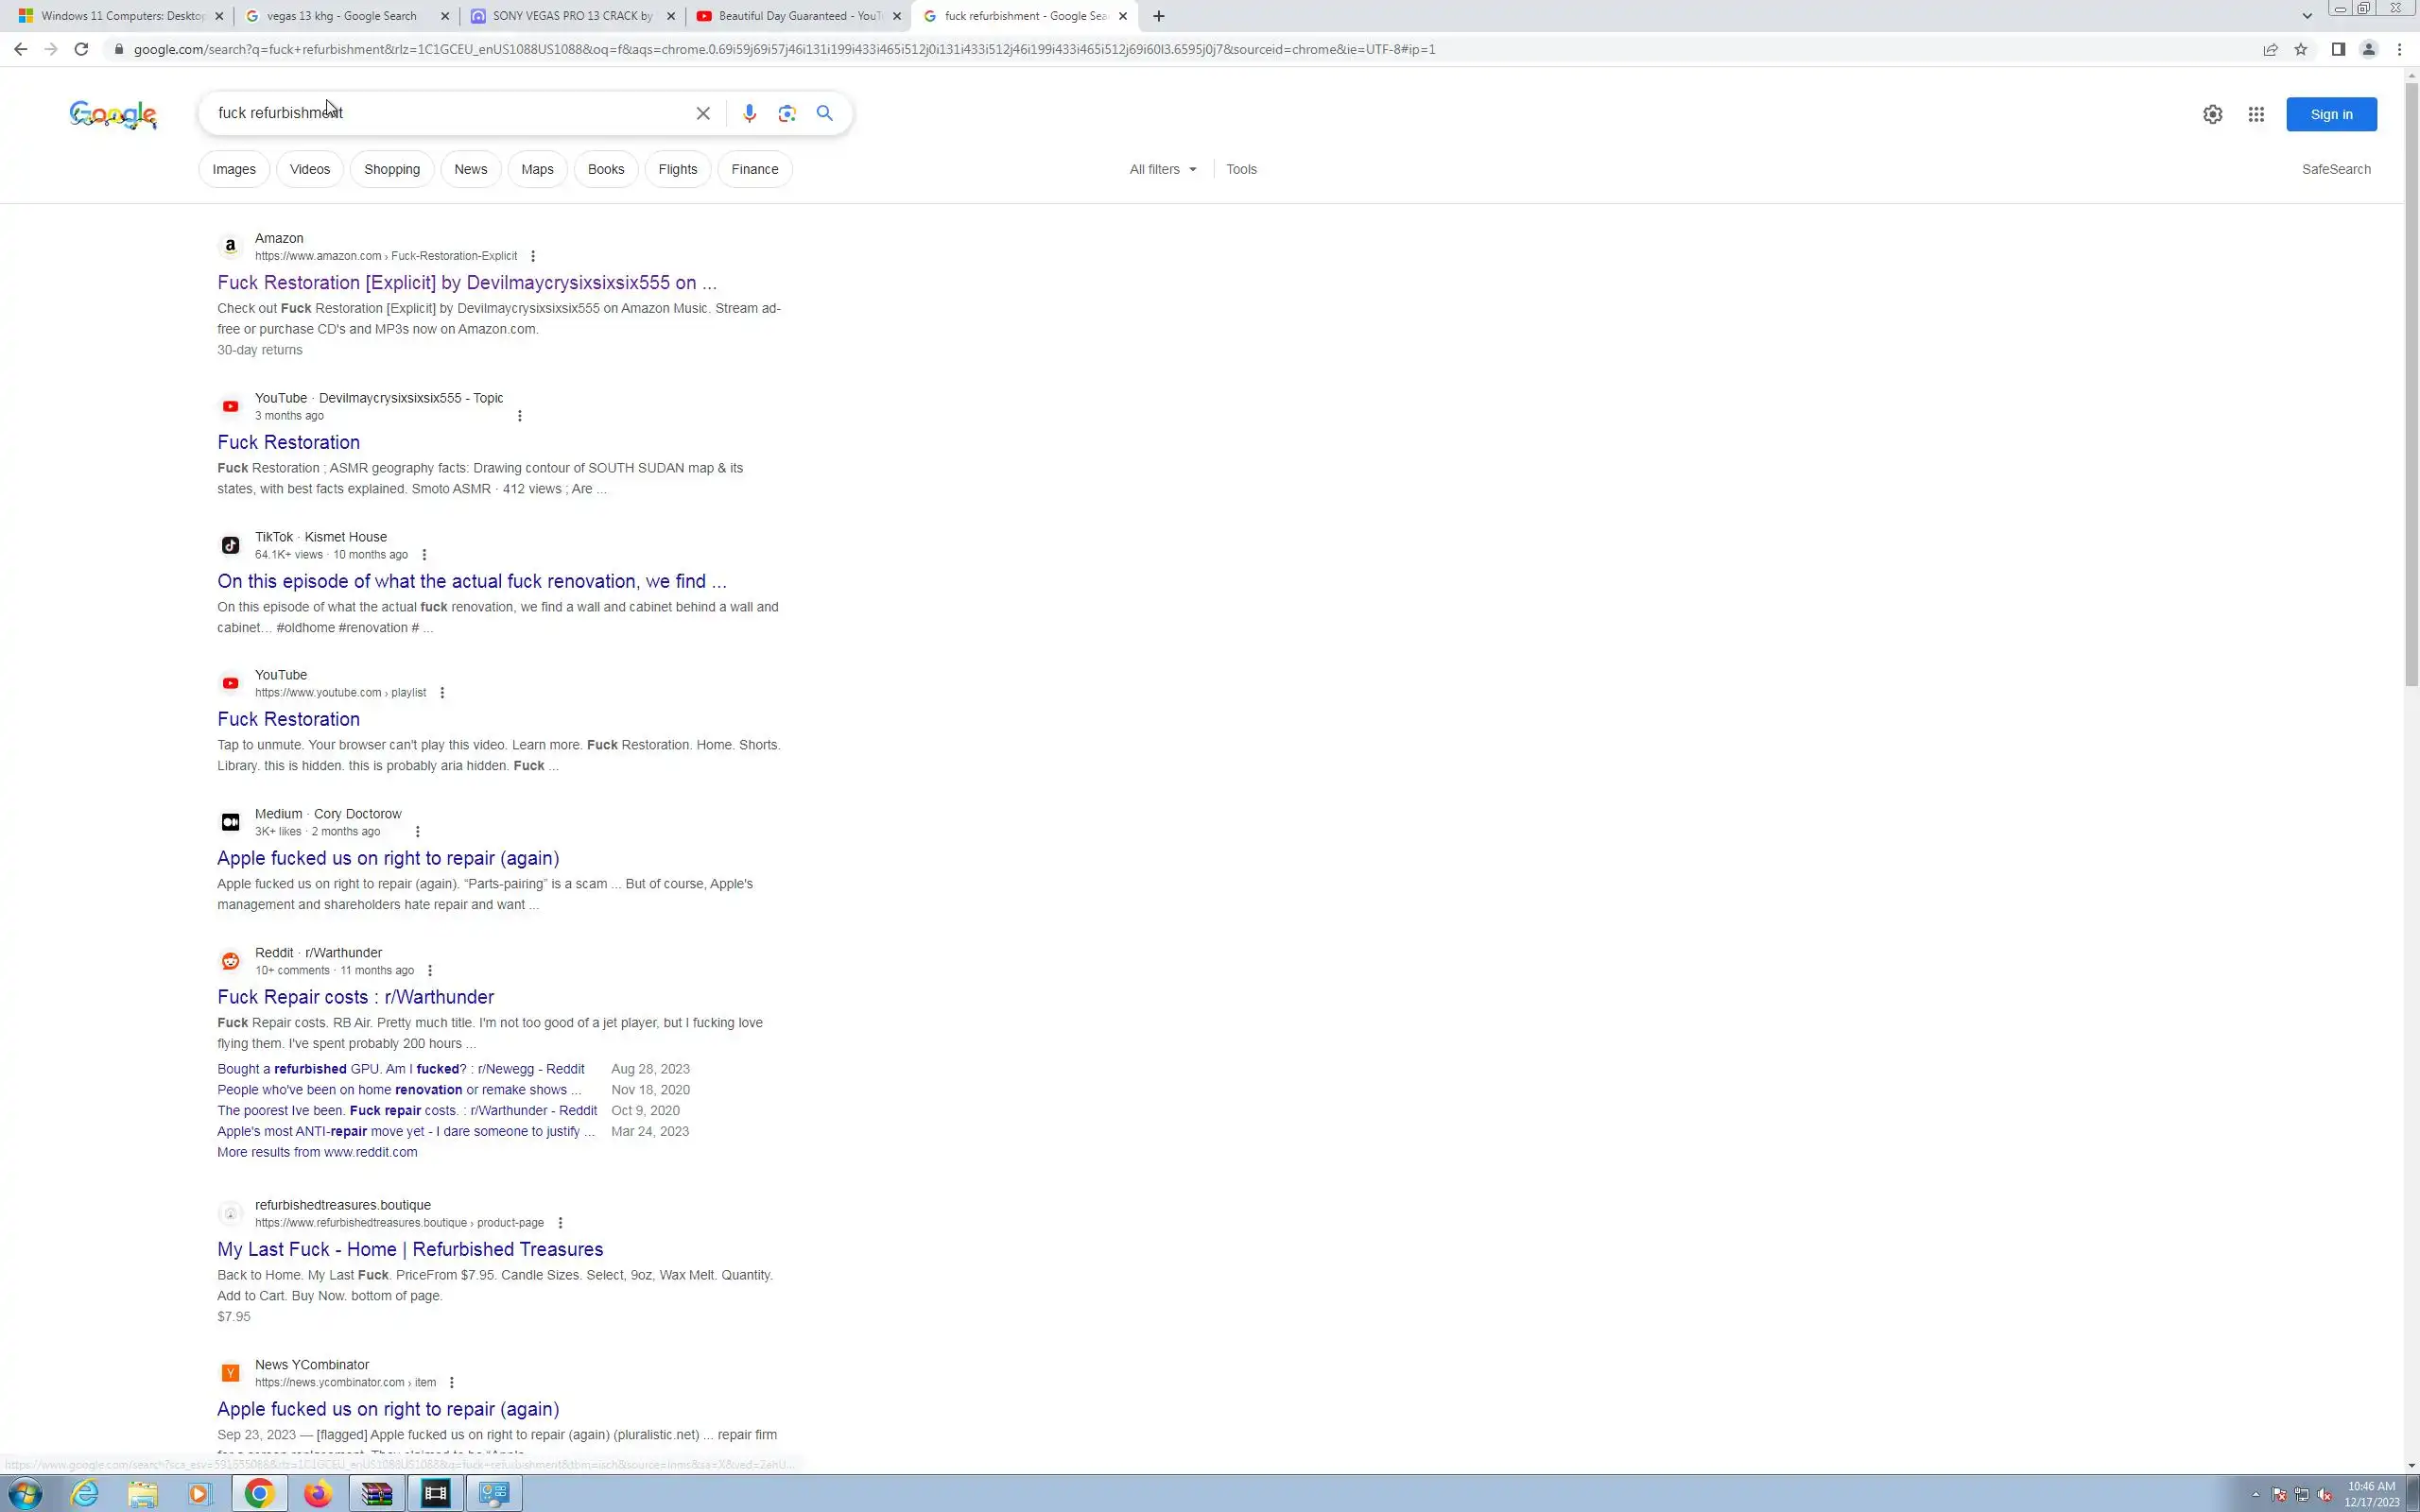Screen dimensions: 2420x1512
Task: Click the magnifier search submit icon
Action: (824, 114)
